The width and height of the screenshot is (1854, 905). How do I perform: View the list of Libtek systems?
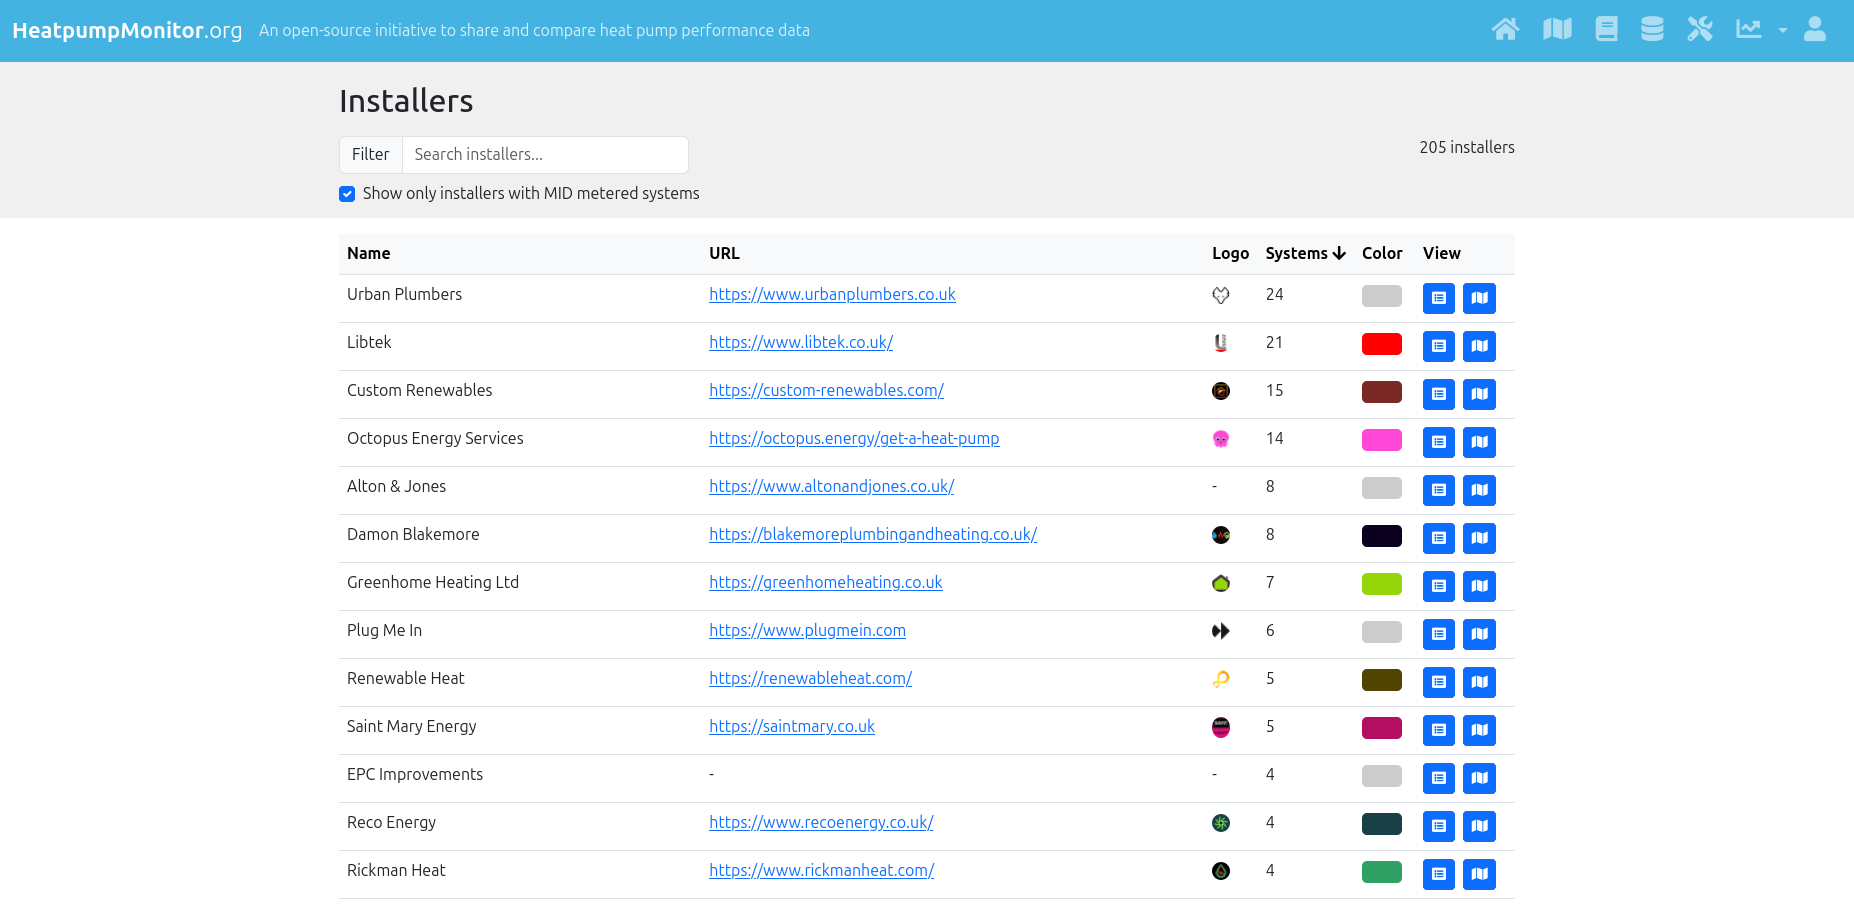tap(1439, 346)
